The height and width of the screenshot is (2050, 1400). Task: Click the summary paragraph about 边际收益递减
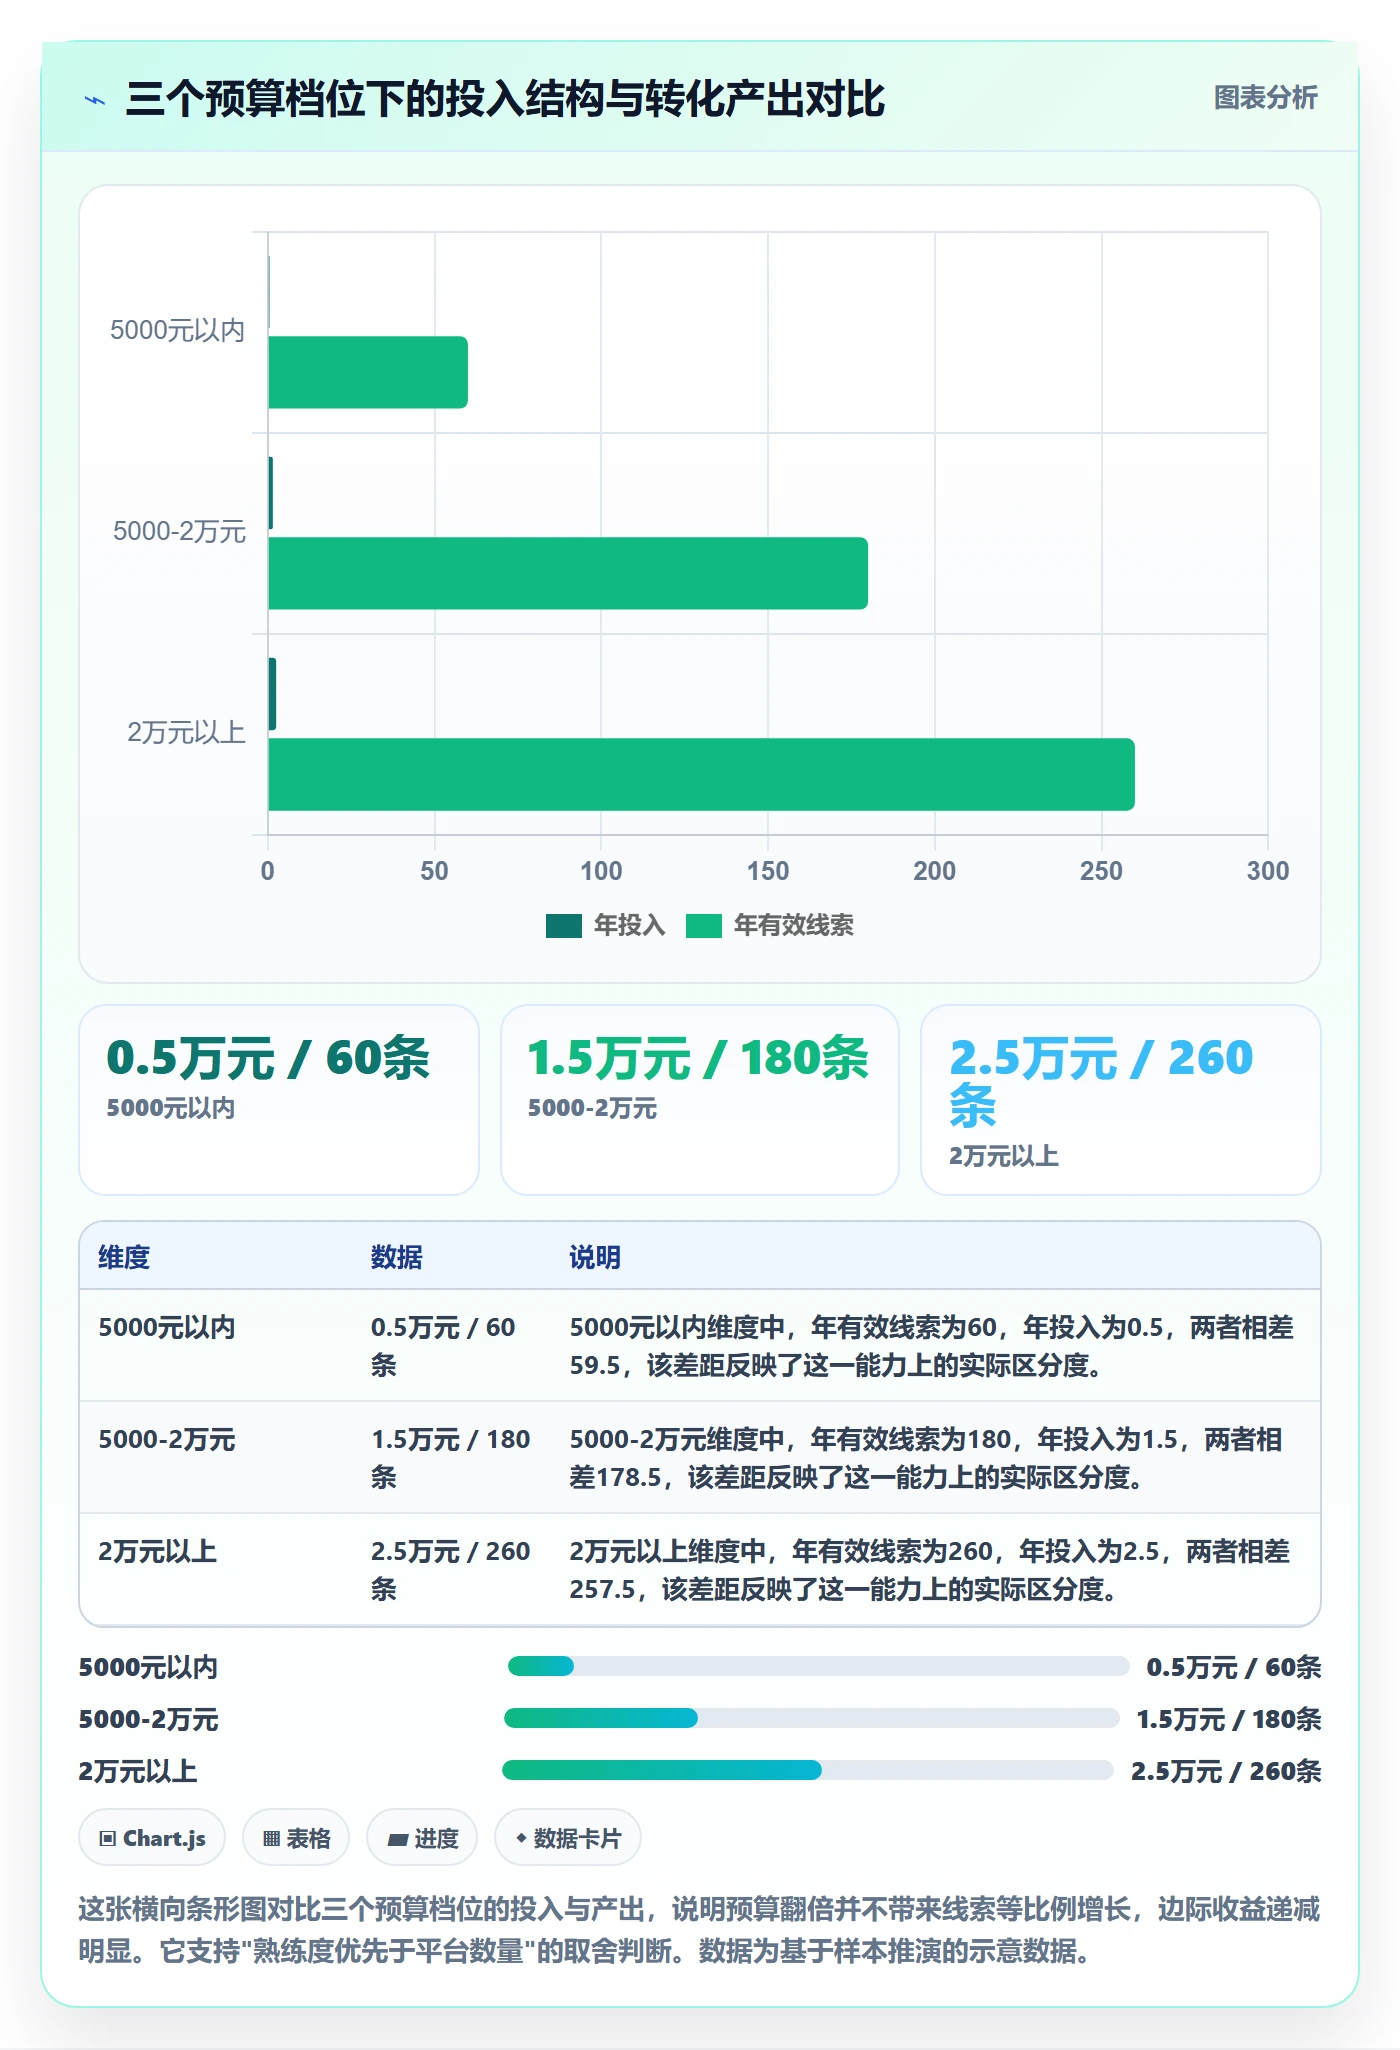point(700,1930)
